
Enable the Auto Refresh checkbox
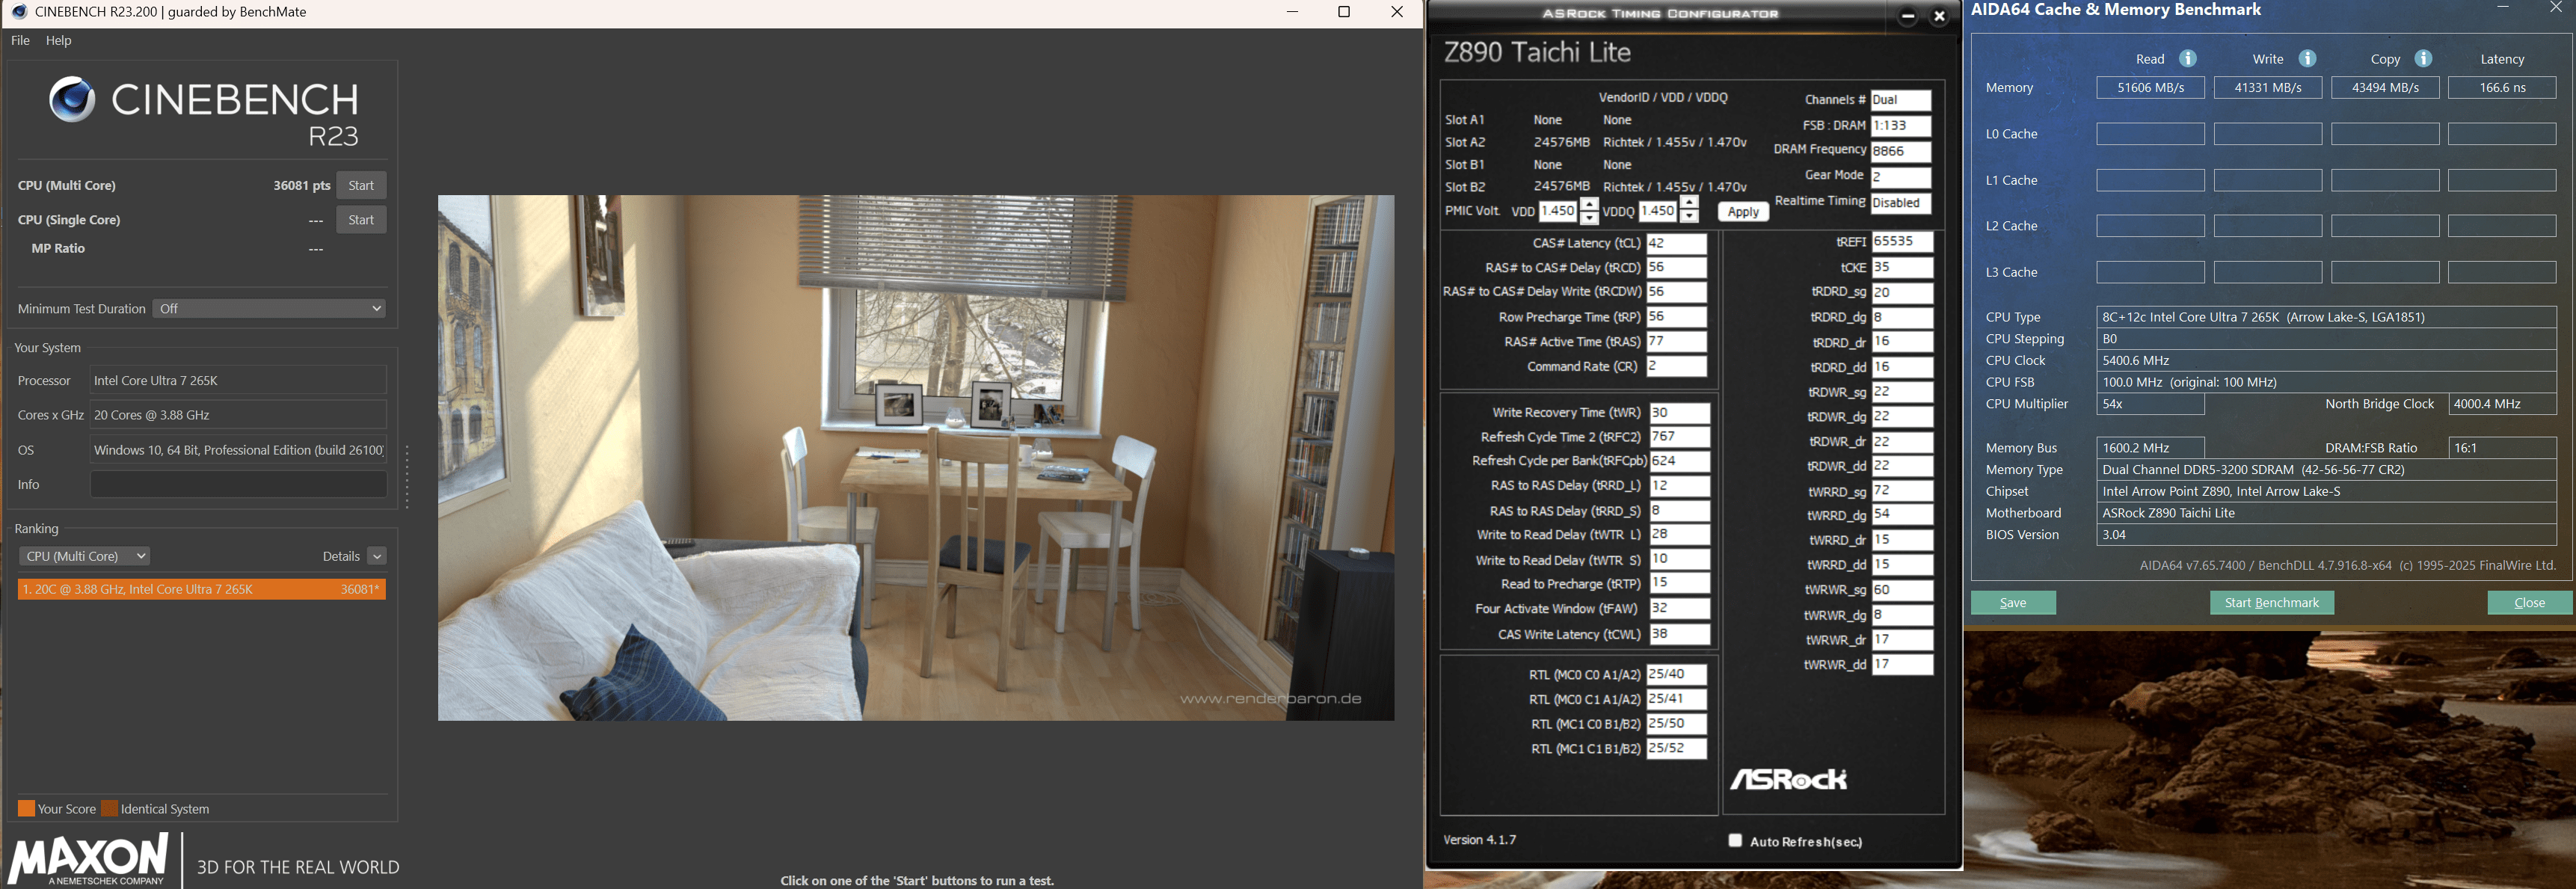(x=1735, y=841)
